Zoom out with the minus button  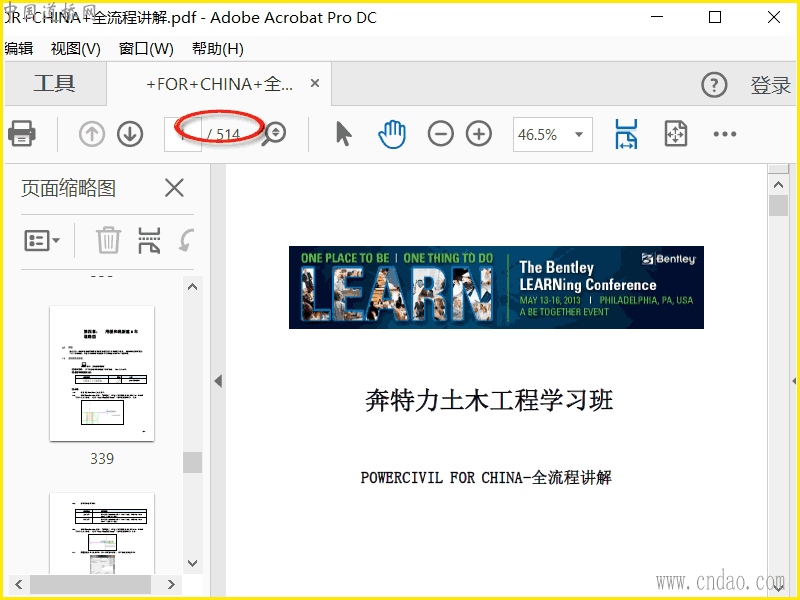coord(440,134)
